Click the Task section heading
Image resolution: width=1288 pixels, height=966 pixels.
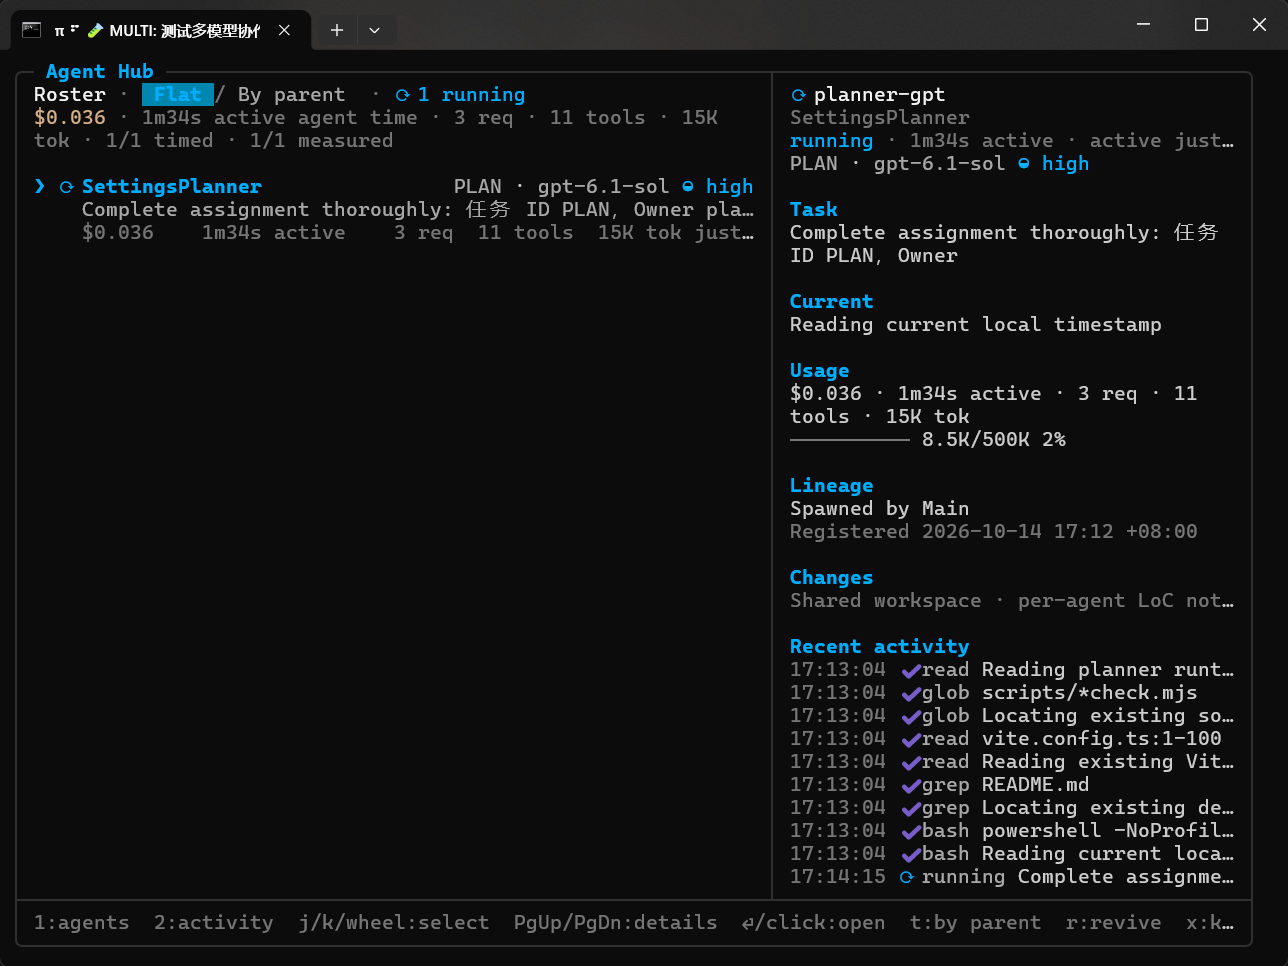(x=814, y=209)
